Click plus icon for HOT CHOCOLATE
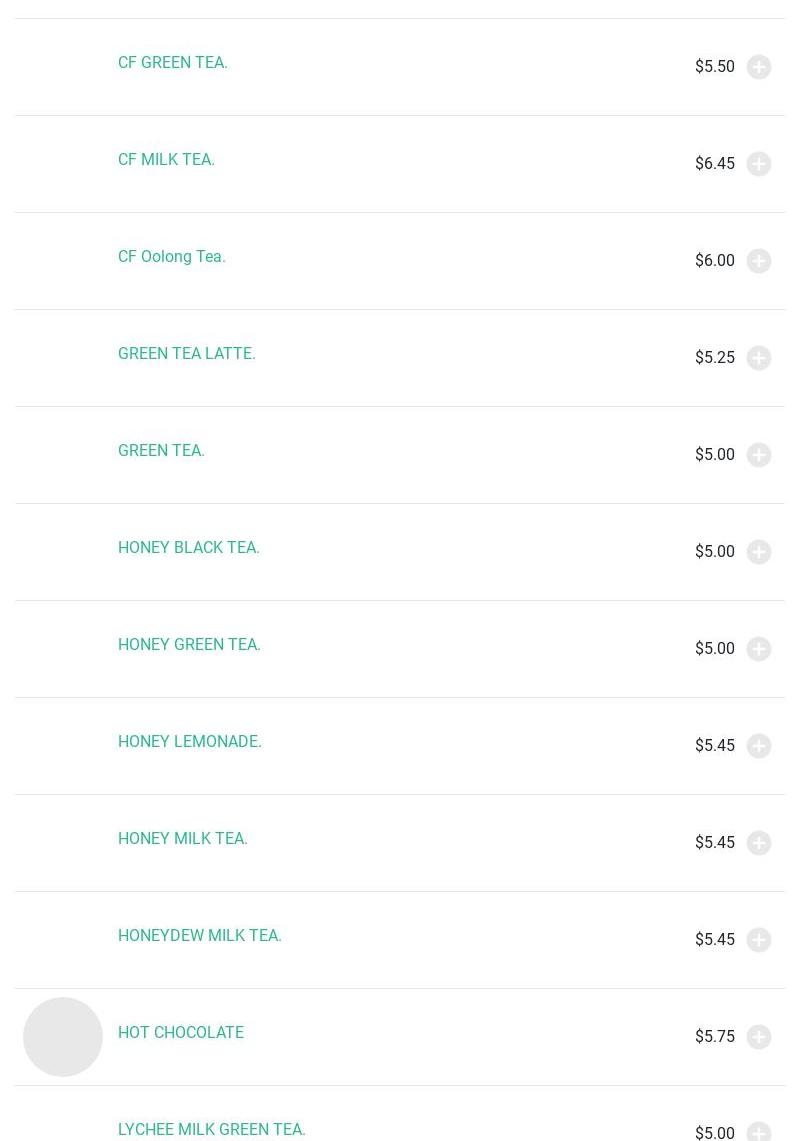Image resolution: width=800 pixels, height=1141 pixels. (759, 1037)
